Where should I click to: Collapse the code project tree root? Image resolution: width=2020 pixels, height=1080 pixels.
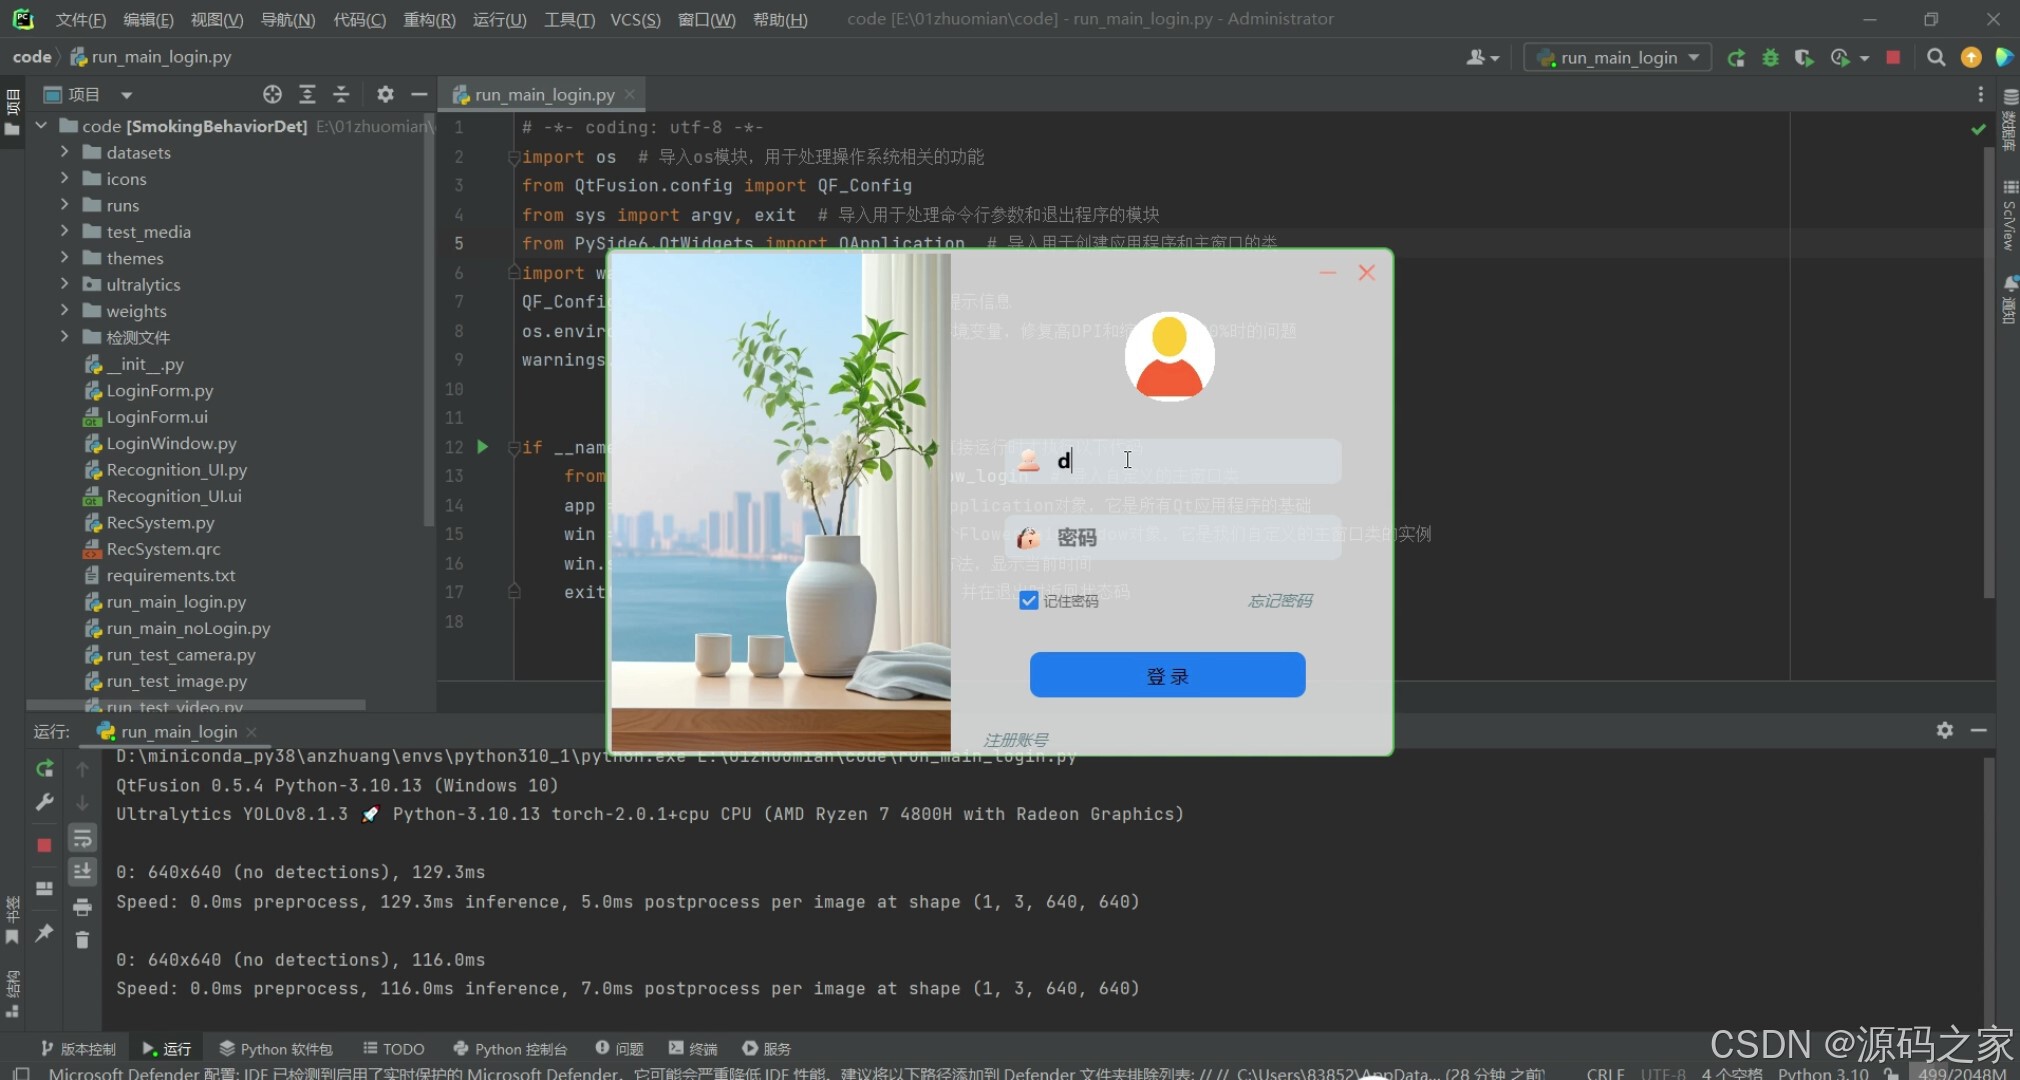41,125
